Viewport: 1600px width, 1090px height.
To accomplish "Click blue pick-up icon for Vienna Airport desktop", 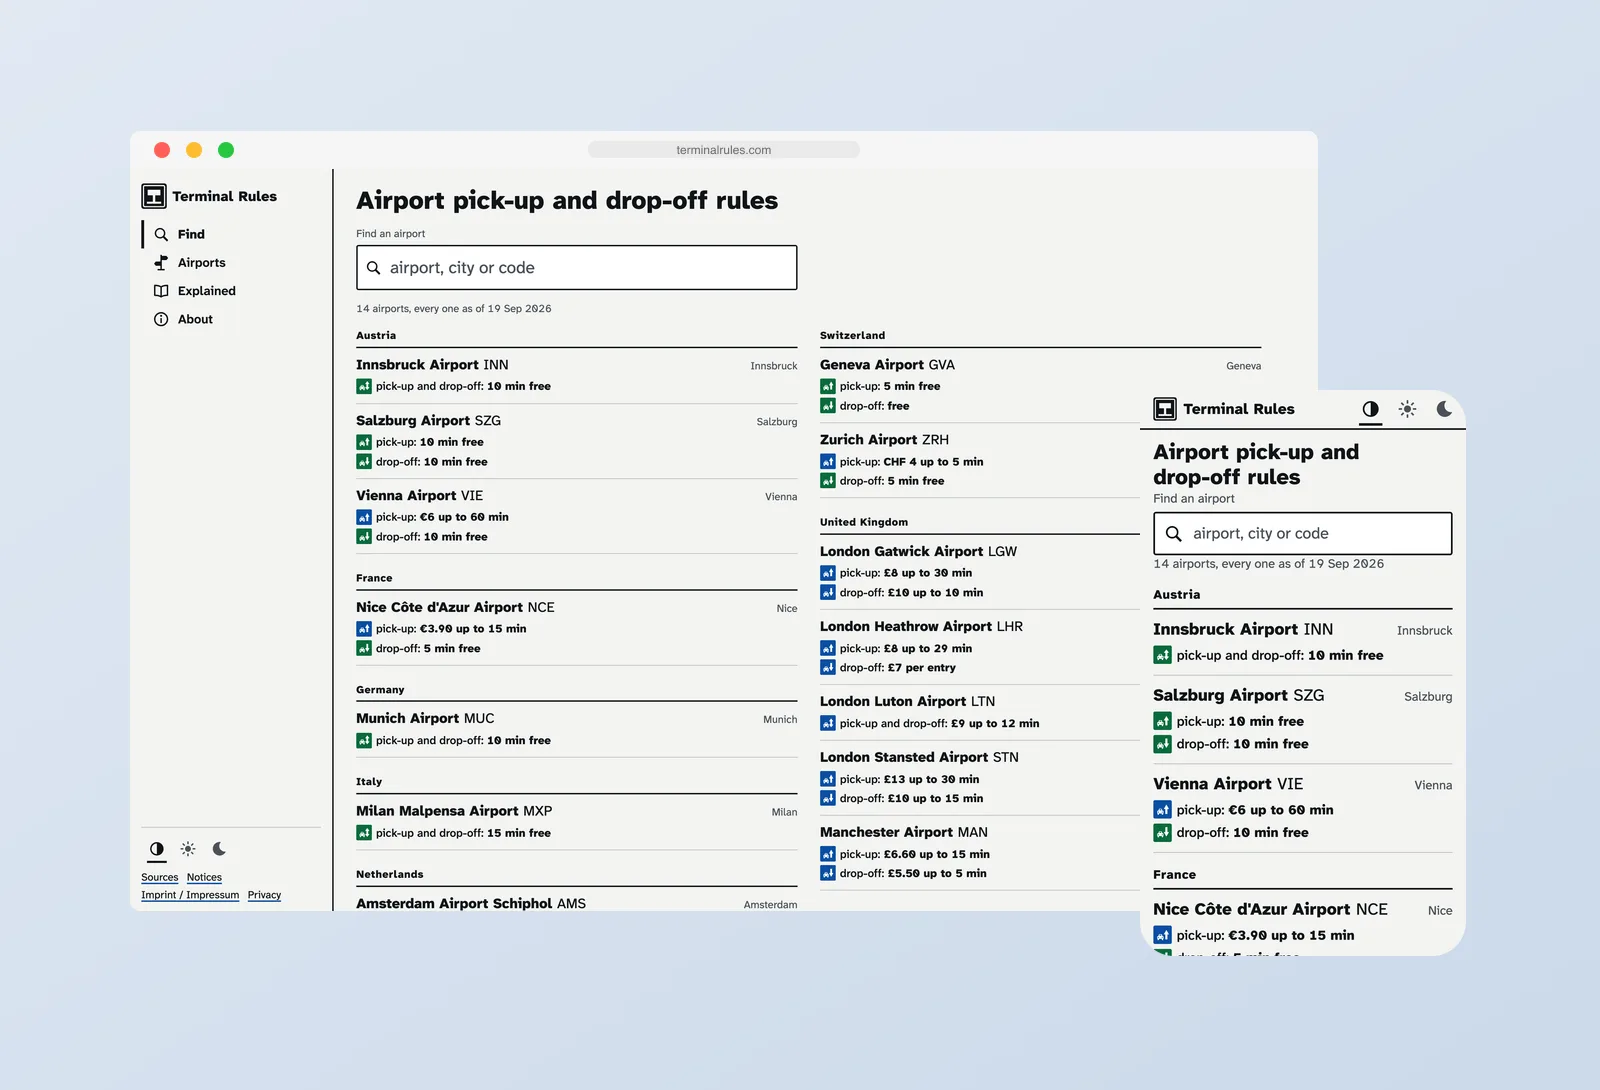I will 364,517.
